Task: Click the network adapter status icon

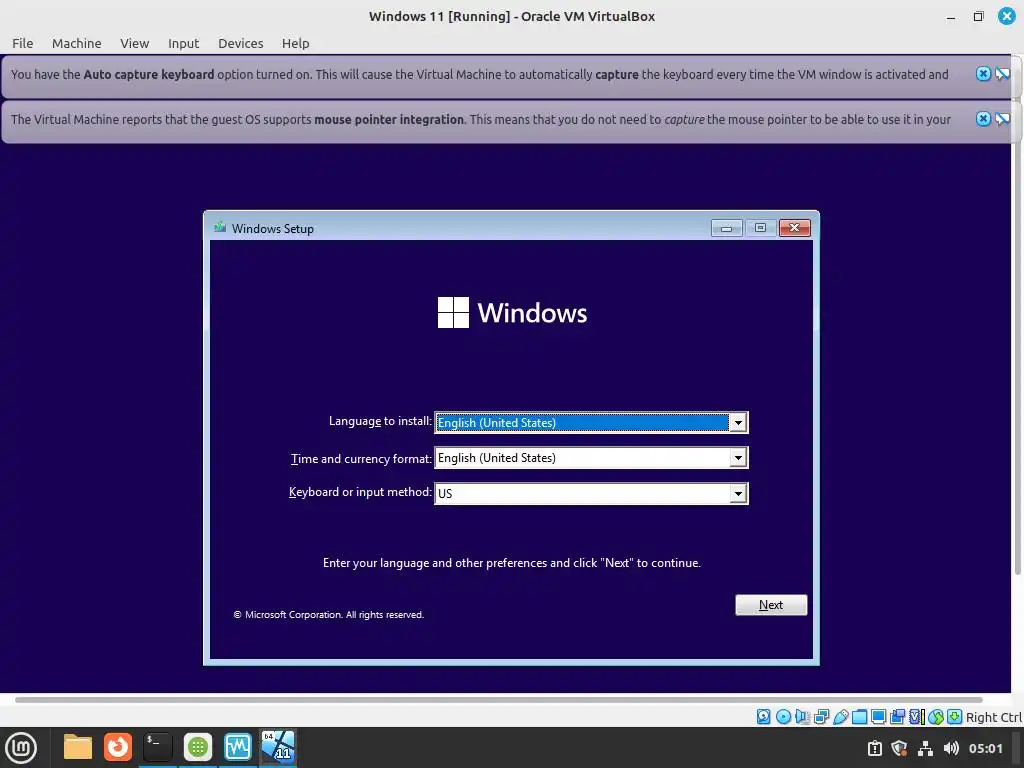Action: [822, 717]
